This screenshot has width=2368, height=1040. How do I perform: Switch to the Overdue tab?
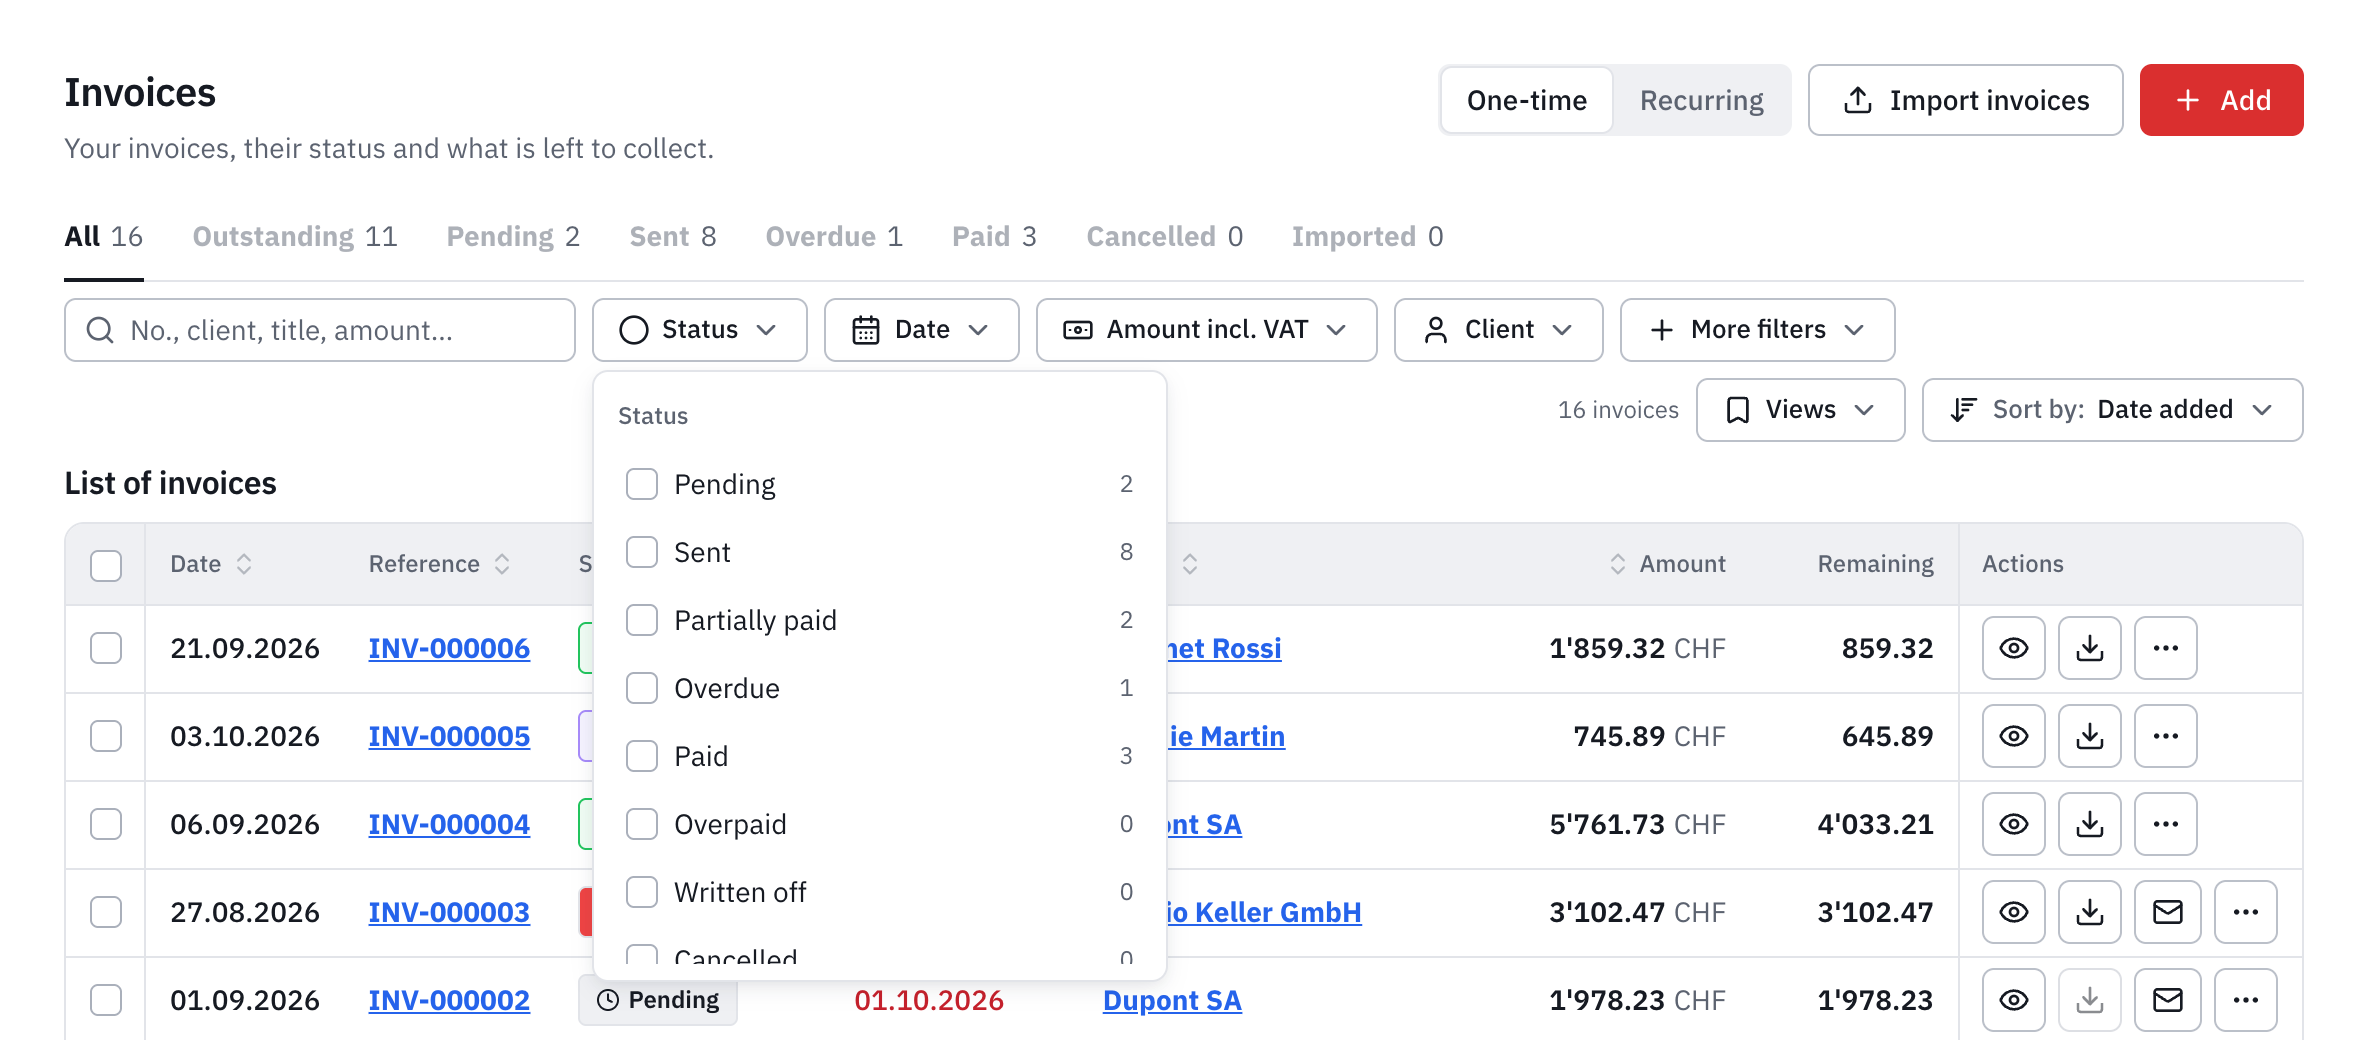834,237
